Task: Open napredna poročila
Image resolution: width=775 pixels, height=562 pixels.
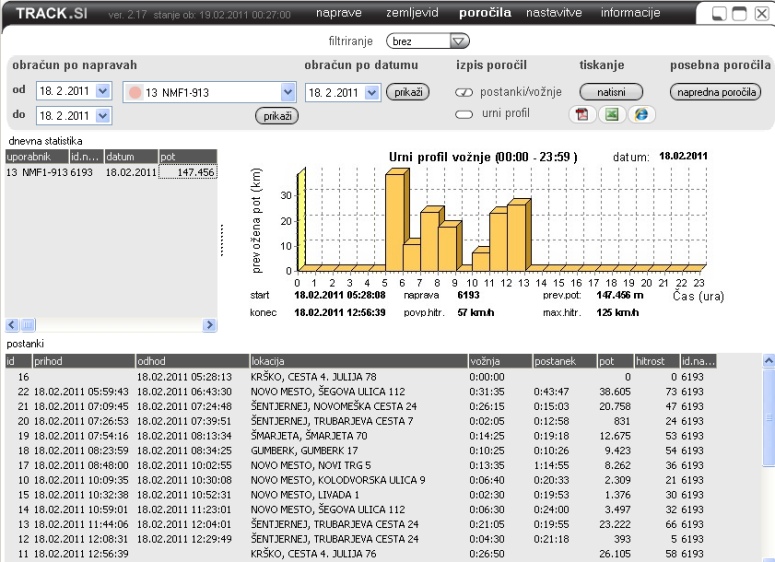Action: pos(716,92)
